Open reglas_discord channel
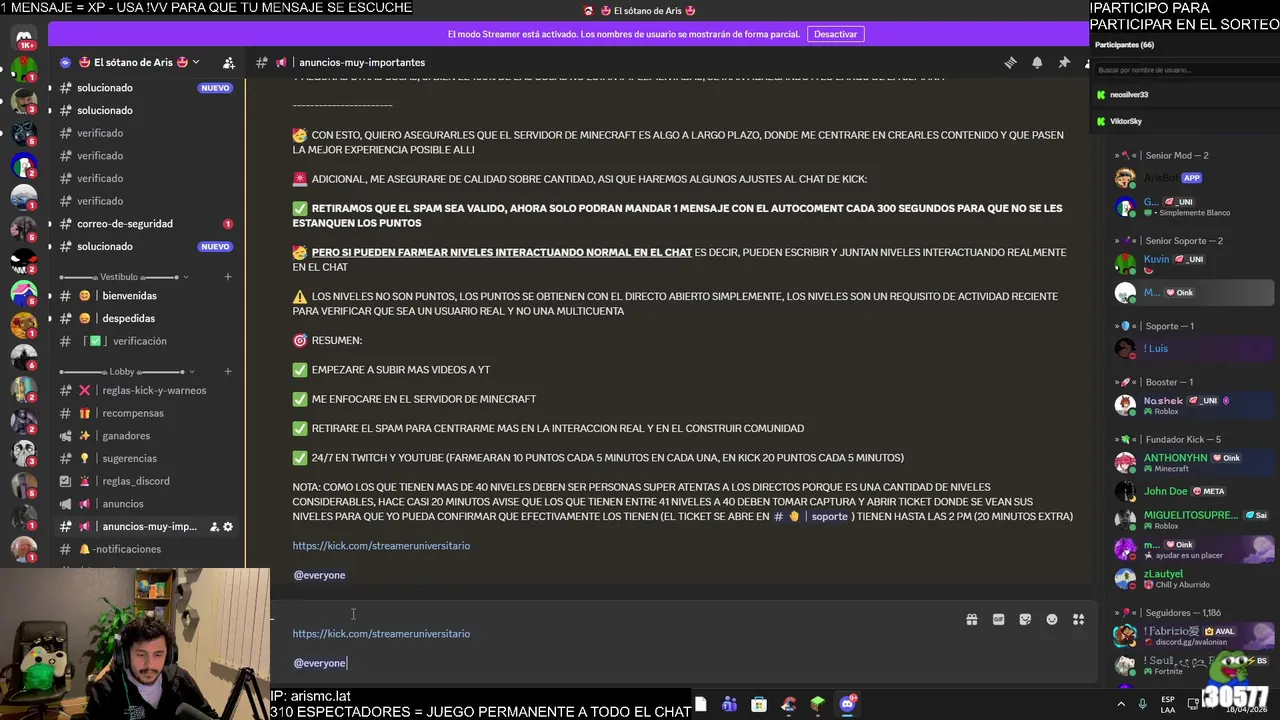This screenshot has width=1280, height=720. tap(146, 481)
